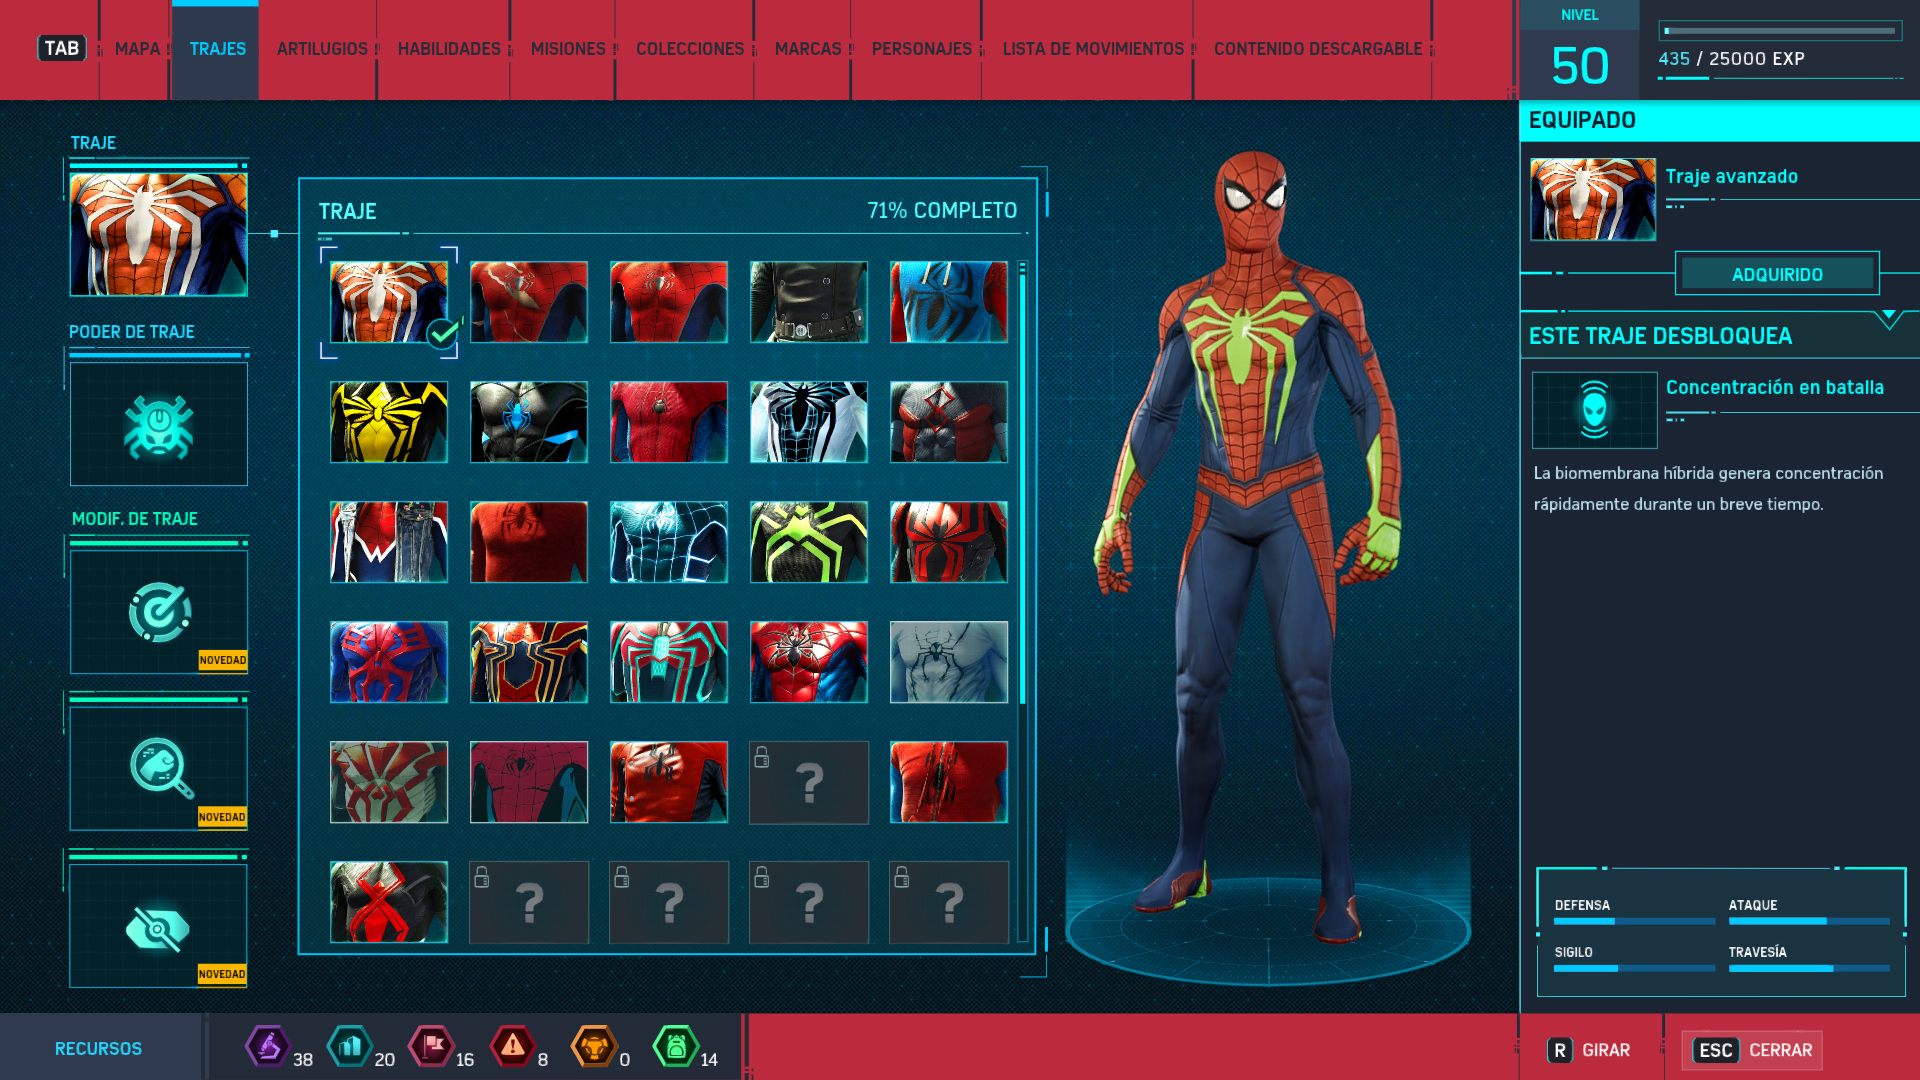Open the Traje slot in left panel
1920x1080 pixels.
(158, 234)
